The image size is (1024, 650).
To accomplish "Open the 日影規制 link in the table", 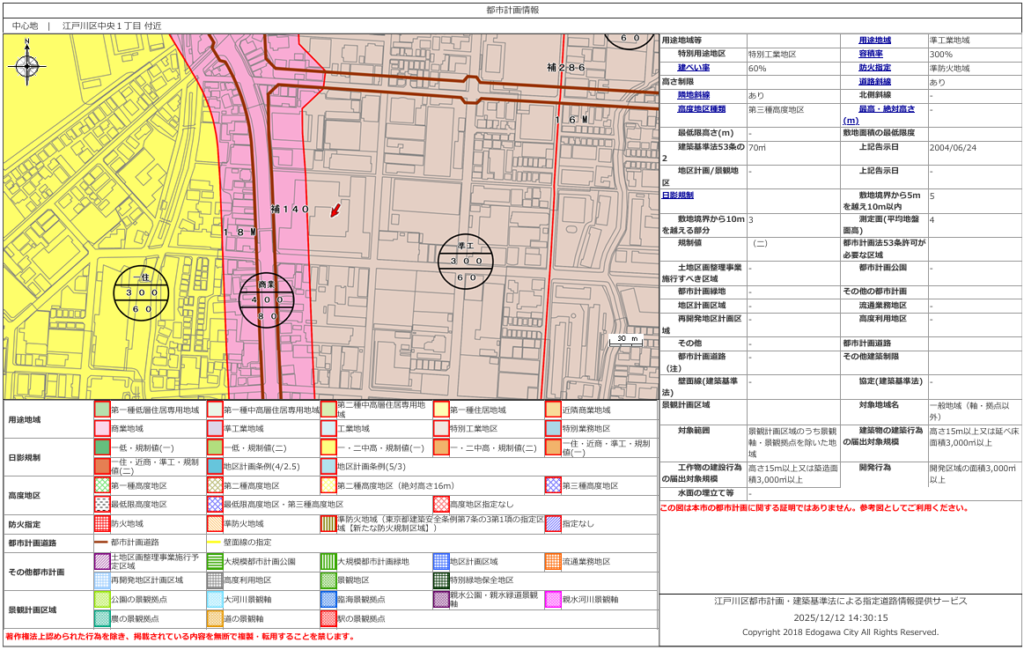I will [678, 196].
